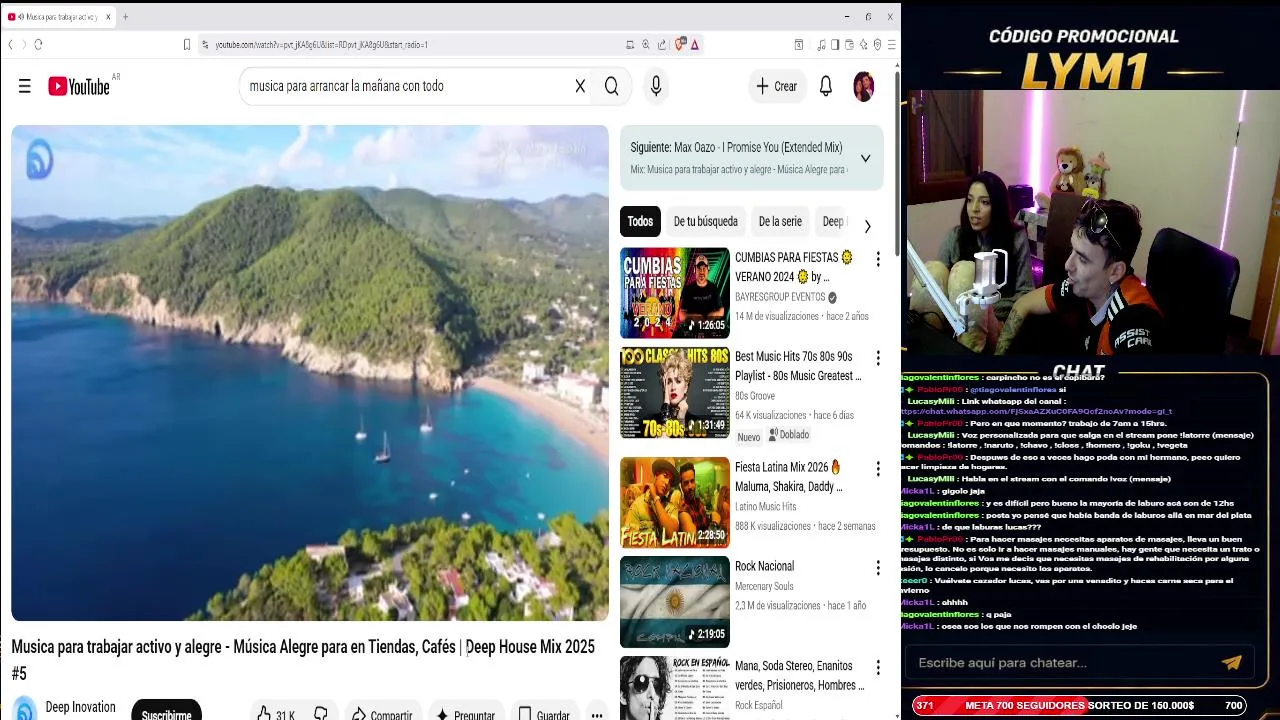Open the channel watermark on video
The width and height of the screenshot is (1280, 720).
[x=40, y=161]
